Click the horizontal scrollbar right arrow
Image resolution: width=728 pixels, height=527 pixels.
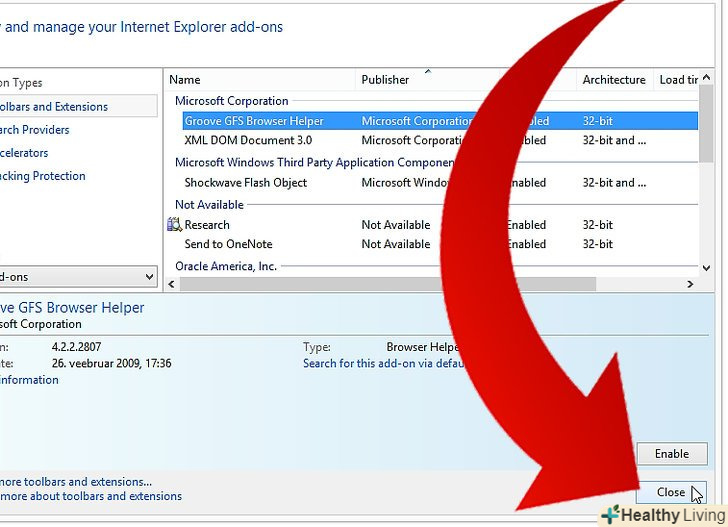point(690,284)
